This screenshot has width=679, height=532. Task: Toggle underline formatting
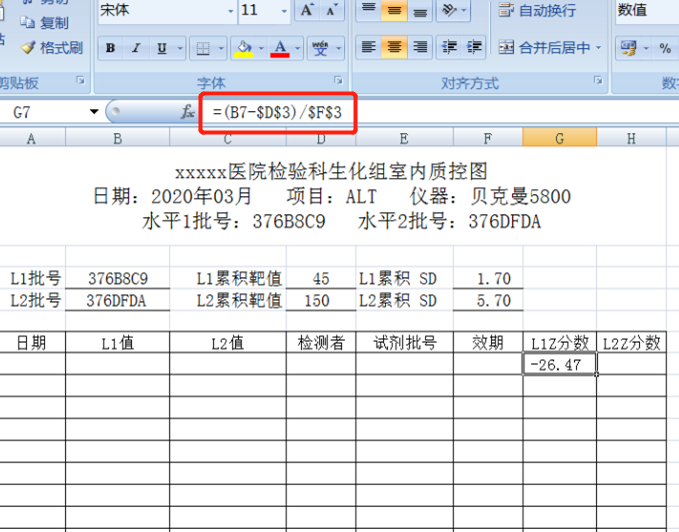161,48
